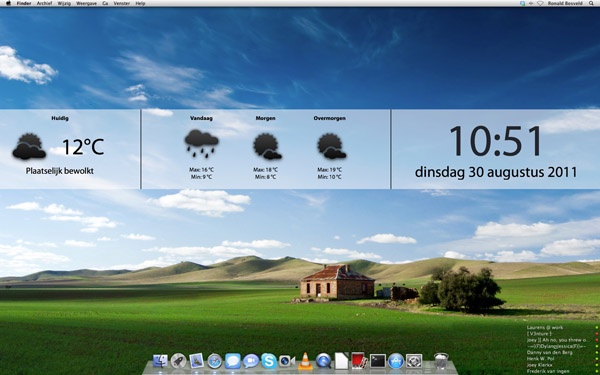Open the App Store dock icon
600x375 pixels.
tap(396, 361)
